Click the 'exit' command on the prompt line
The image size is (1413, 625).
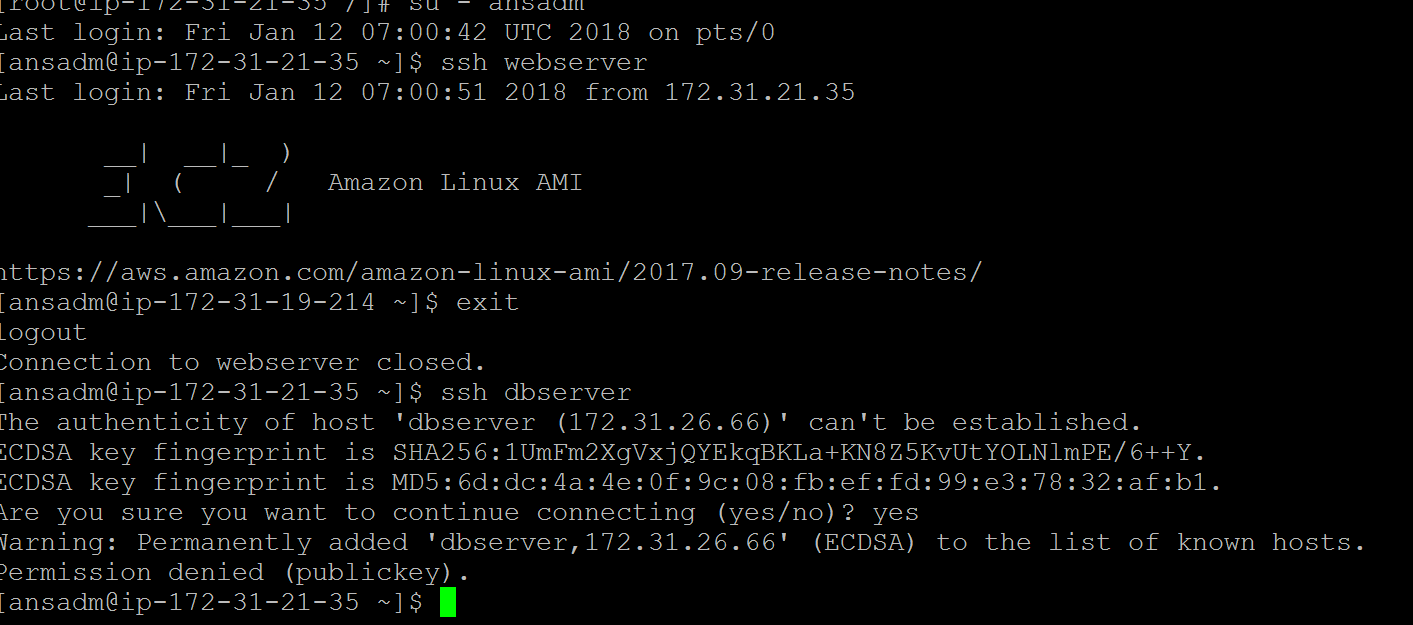(x=488, y=302)
